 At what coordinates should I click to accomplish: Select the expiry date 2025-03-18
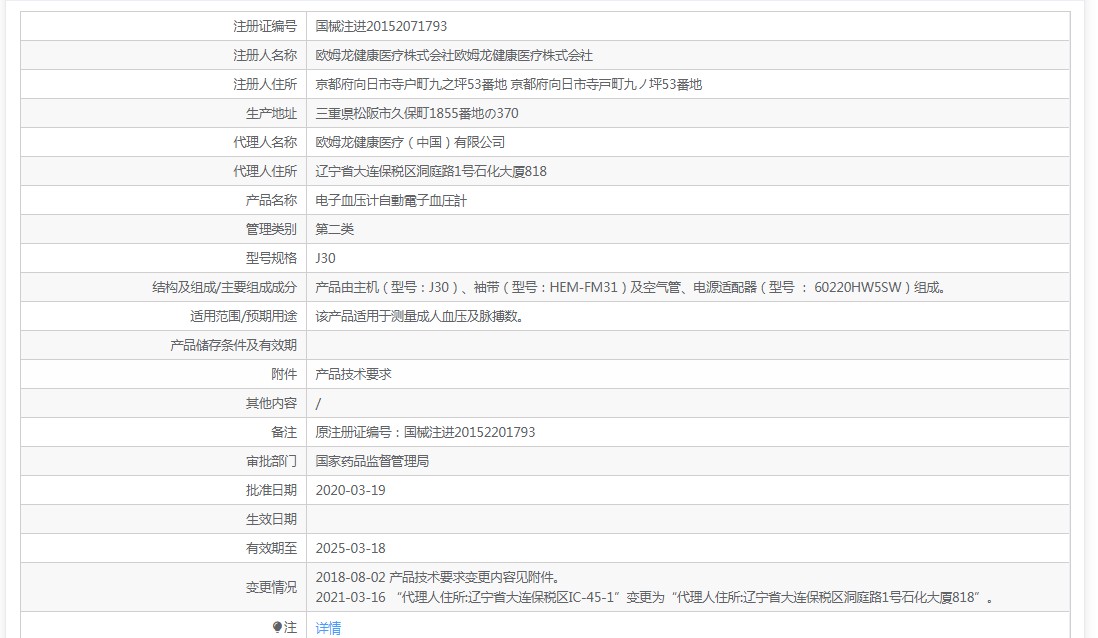[354, 548]
